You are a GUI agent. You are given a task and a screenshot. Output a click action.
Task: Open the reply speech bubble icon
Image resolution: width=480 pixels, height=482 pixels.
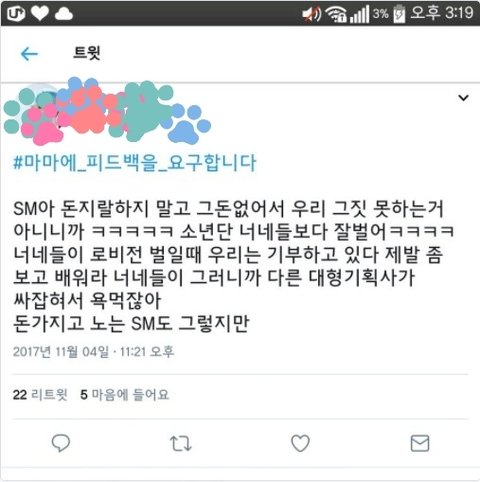[x=61, y=443]
